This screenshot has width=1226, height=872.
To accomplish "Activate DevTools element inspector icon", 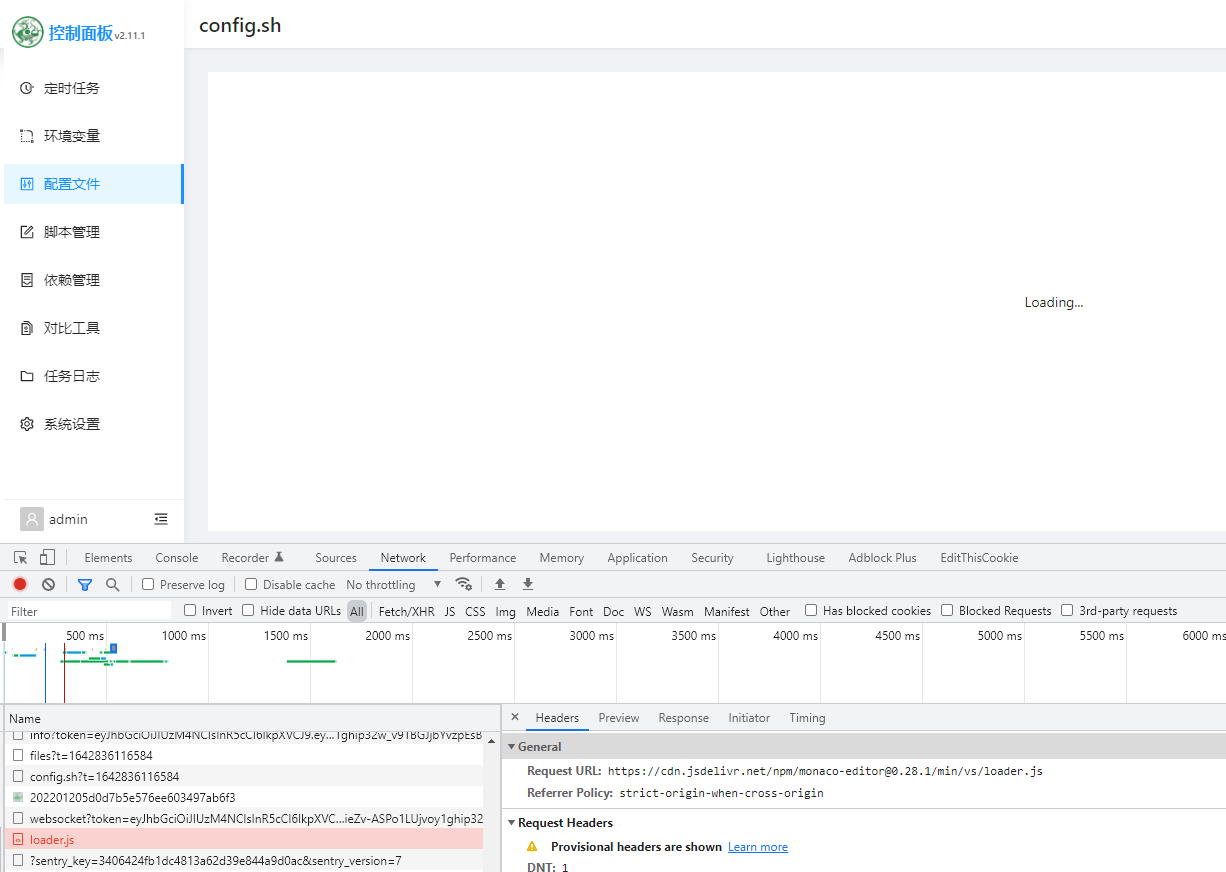I will tap(20, 557).
